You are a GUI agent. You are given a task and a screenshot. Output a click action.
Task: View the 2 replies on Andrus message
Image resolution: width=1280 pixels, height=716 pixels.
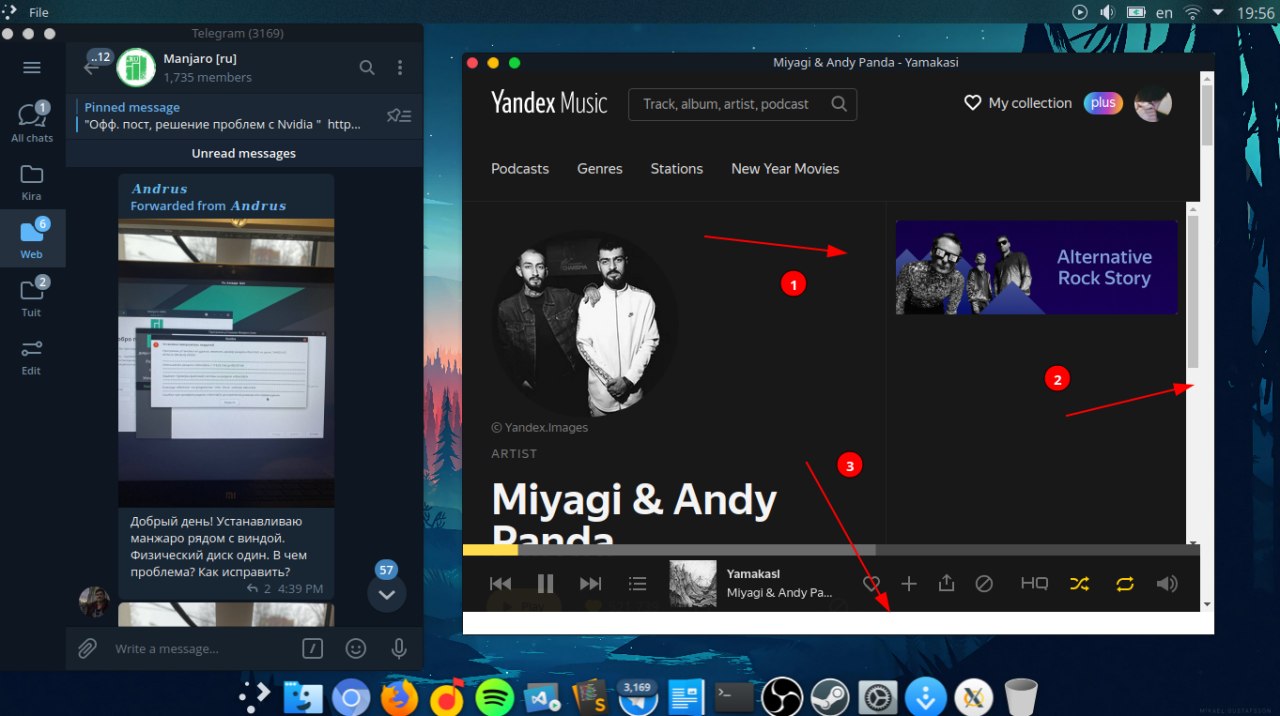point(259,589)
